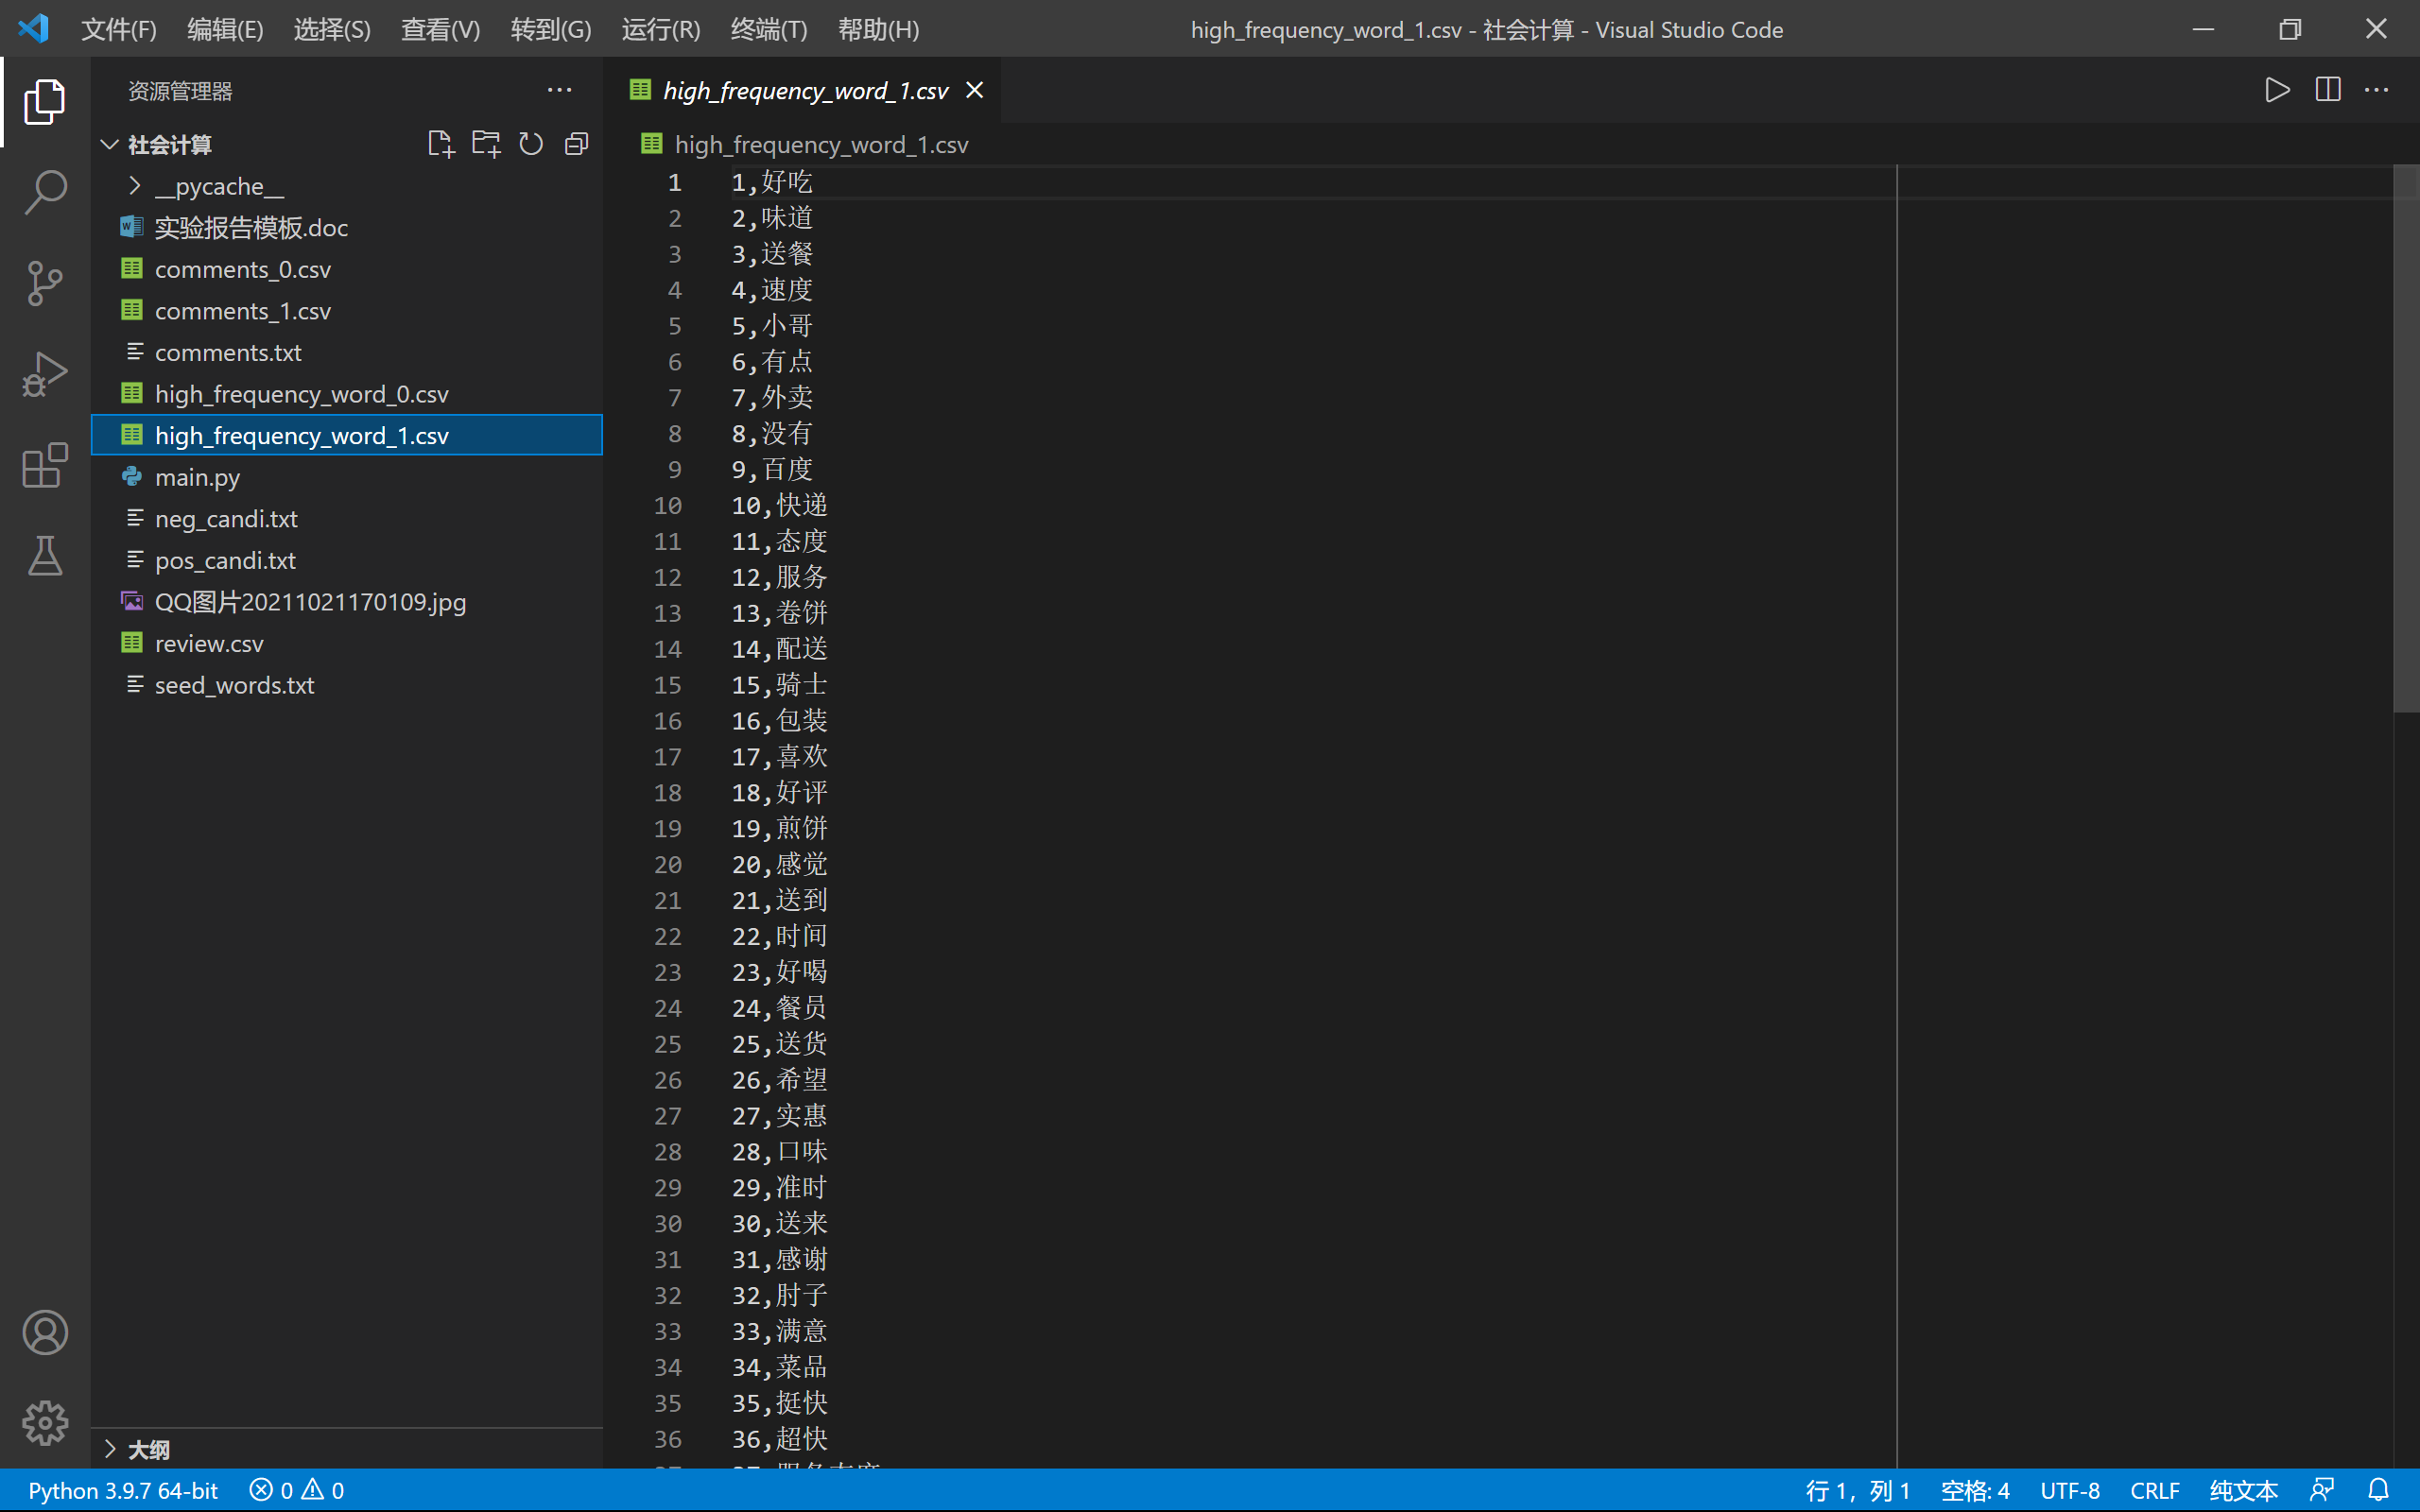The image size is (2420, 1512).
Task: Open editor more actions ellipsis
Action: [x=2376, y=90]
